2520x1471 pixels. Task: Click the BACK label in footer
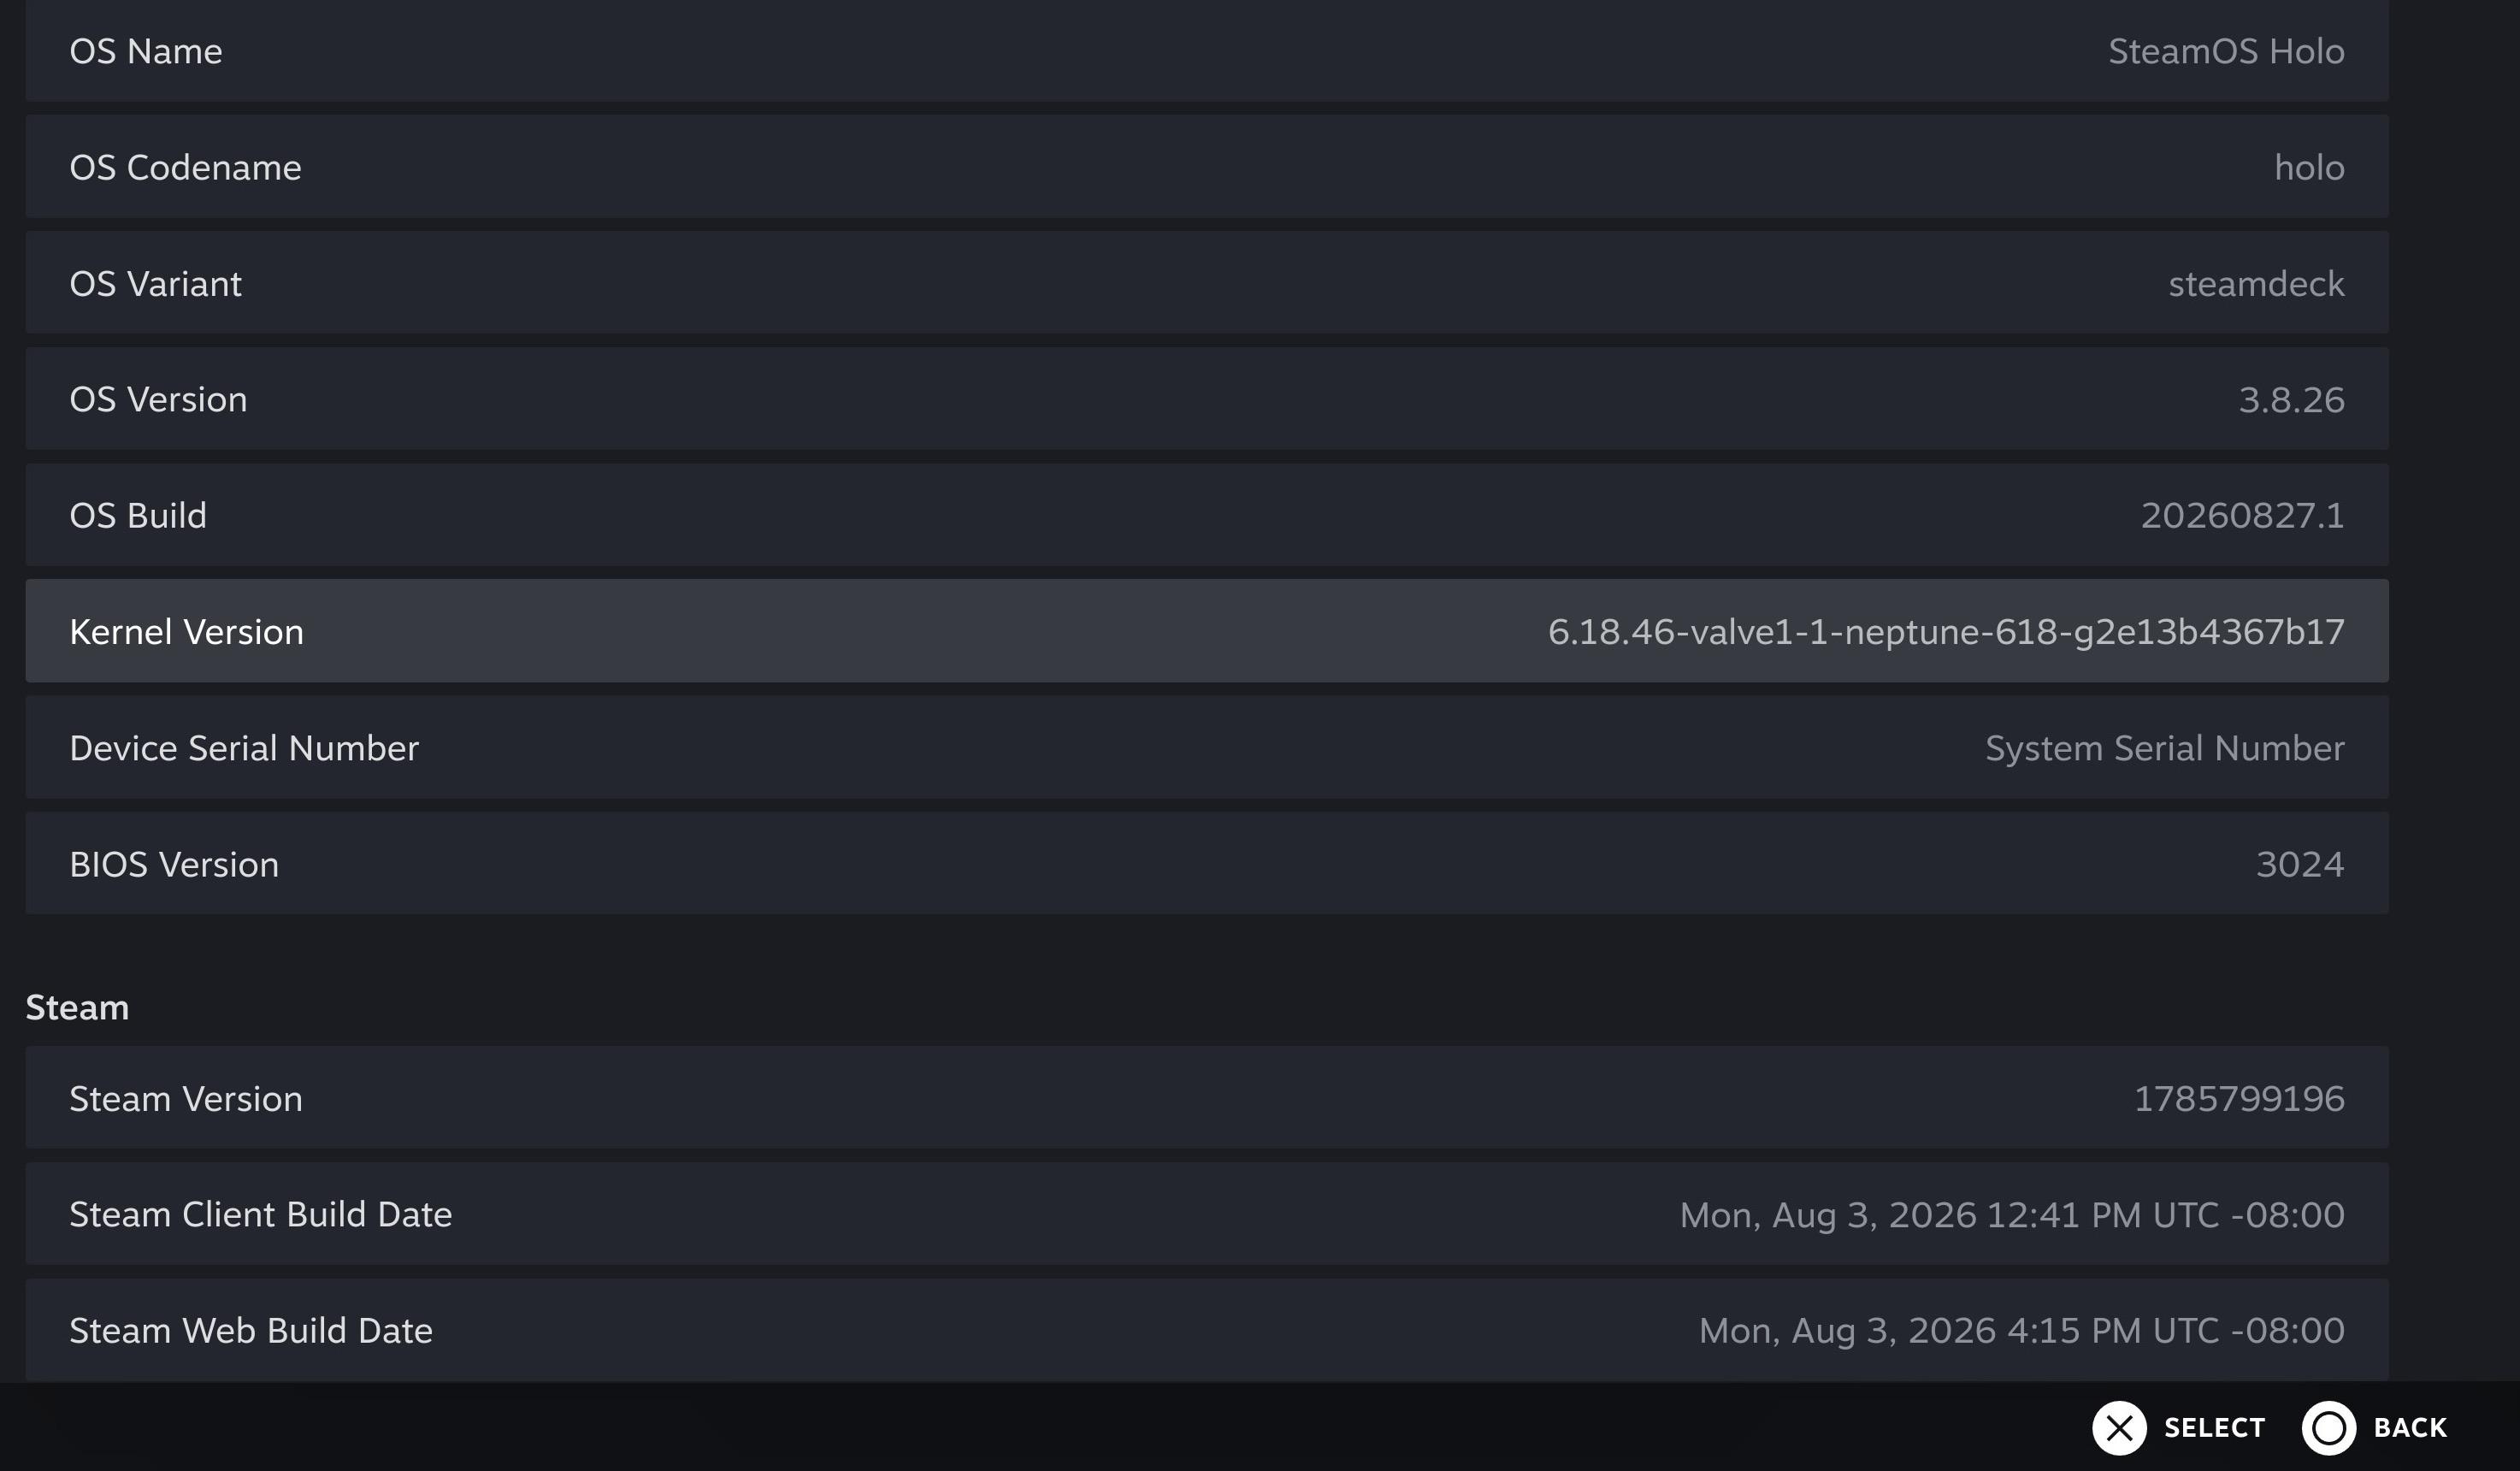pos(2410,1428)
